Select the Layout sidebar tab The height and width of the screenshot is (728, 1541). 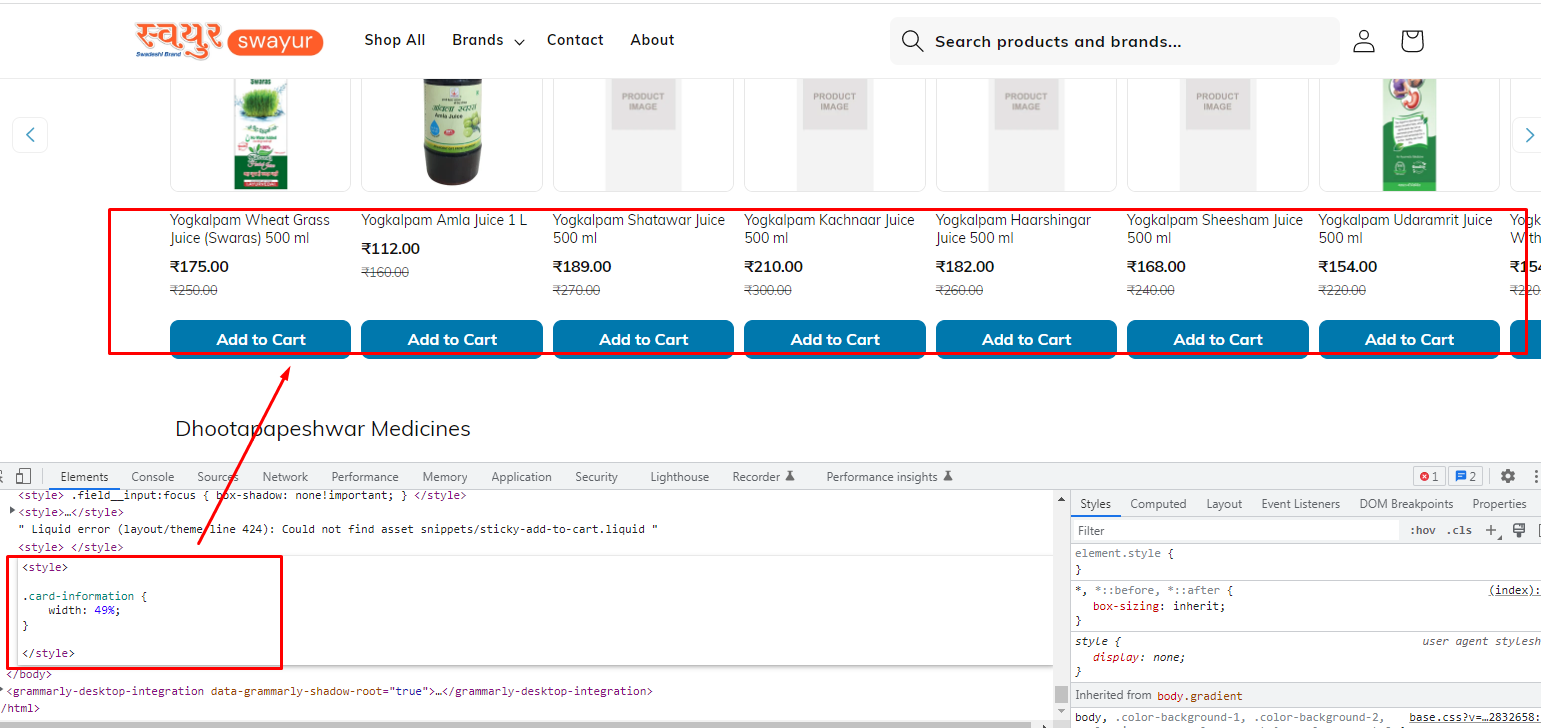coord(1224,504)
